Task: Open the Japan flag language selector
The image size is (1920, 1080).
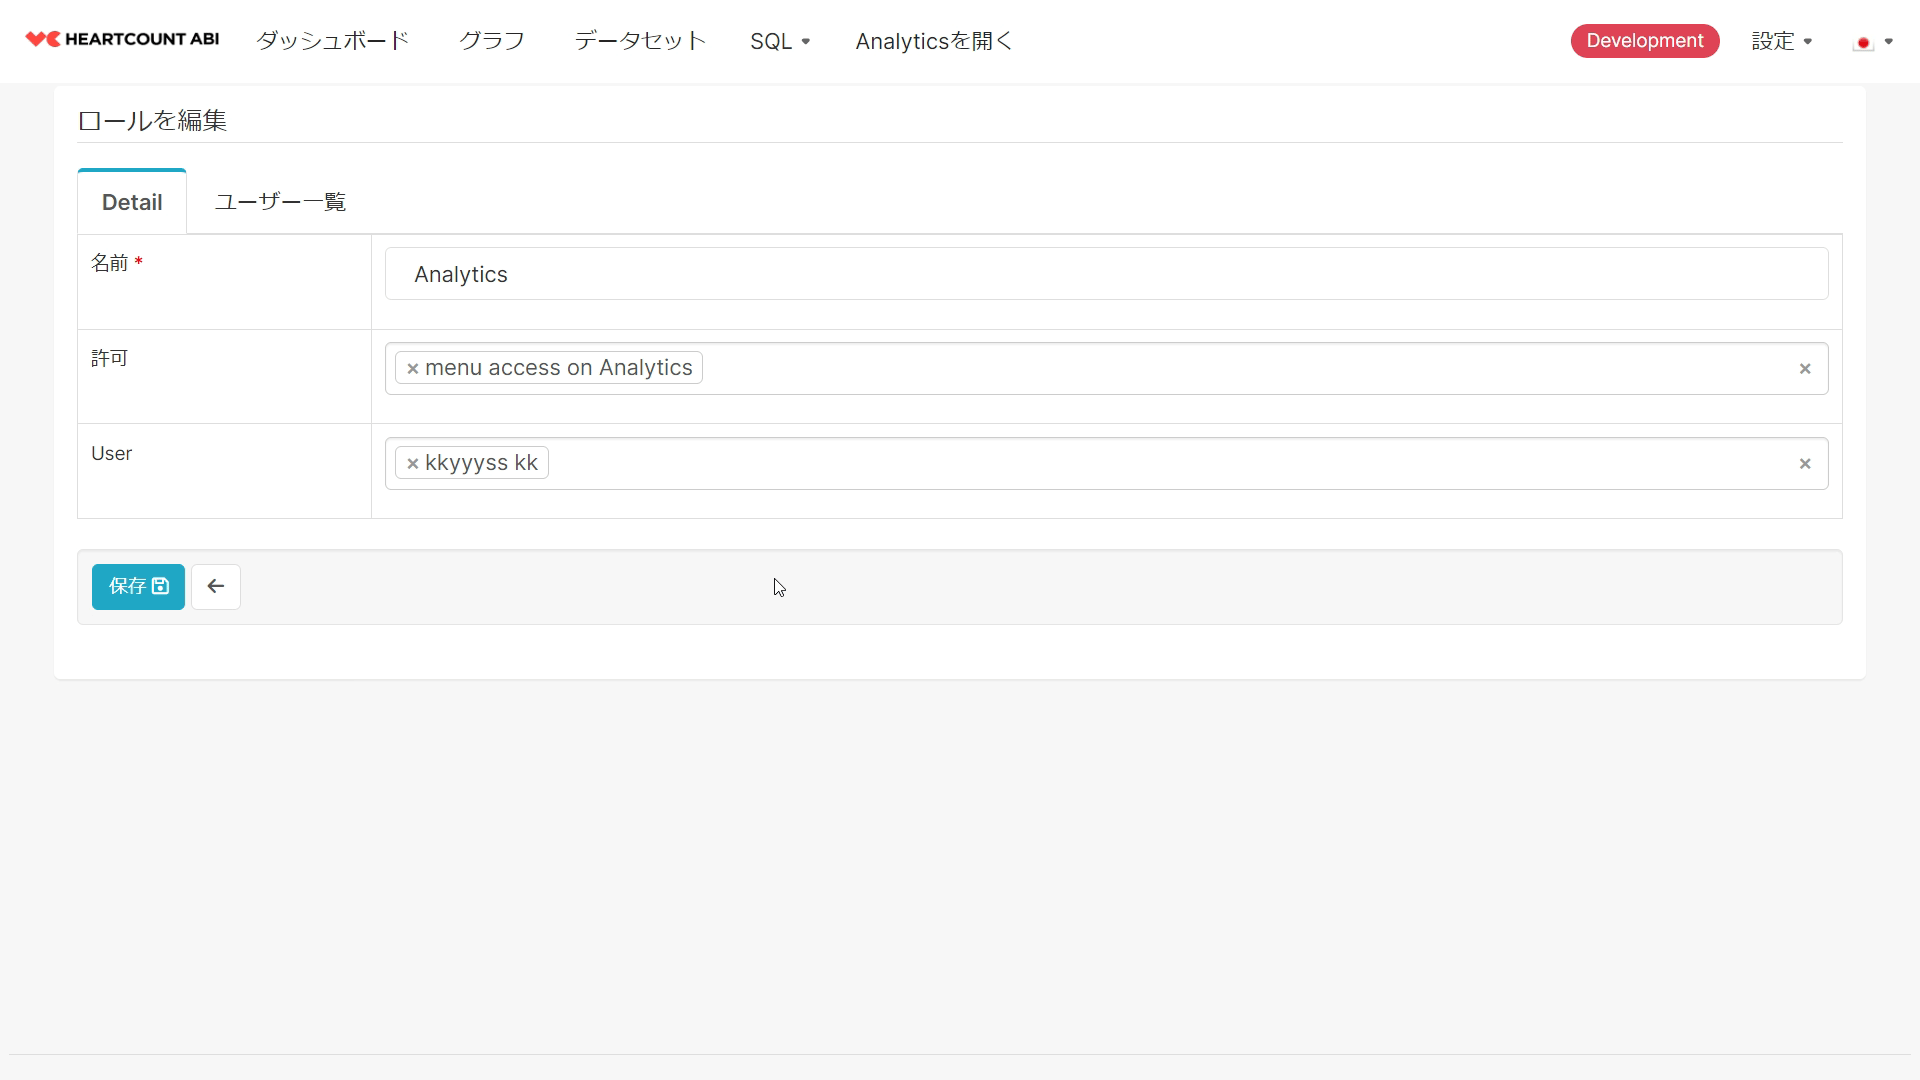Action: coord(1872,42)
